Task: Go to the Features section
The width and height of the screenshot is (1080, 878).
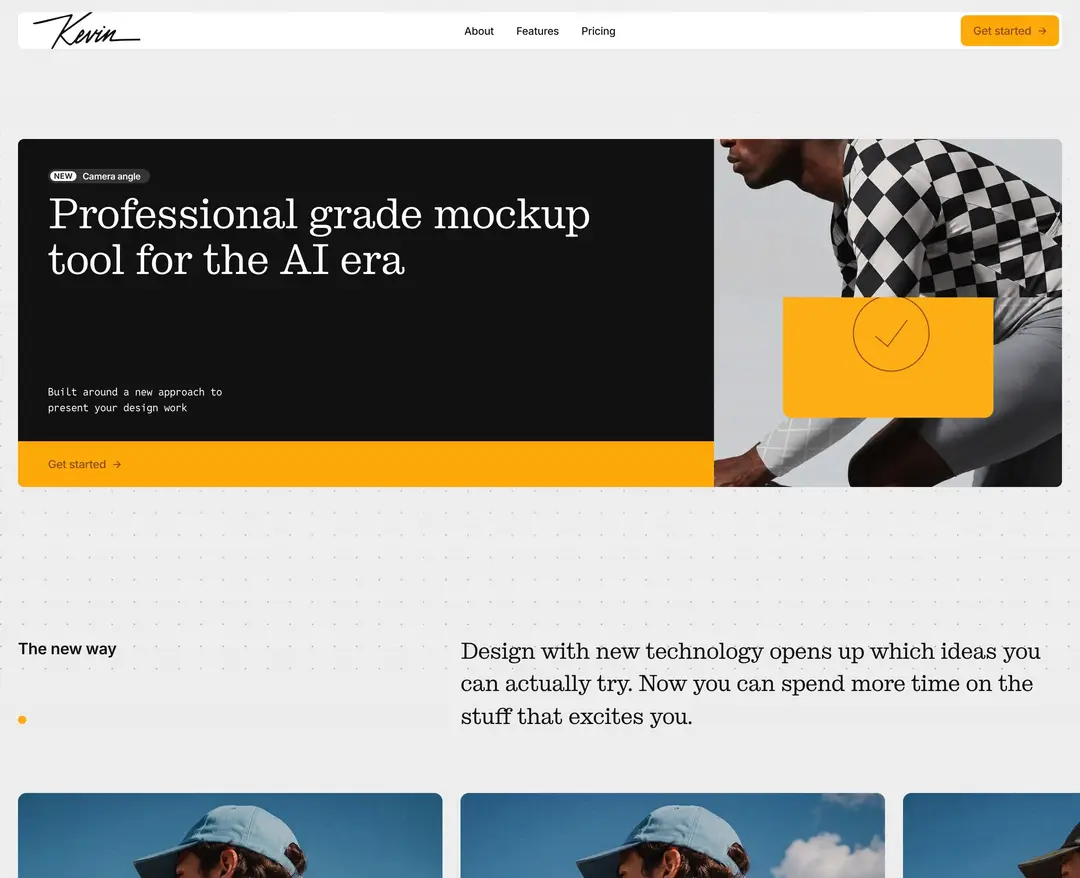Action: click(537, 31)
